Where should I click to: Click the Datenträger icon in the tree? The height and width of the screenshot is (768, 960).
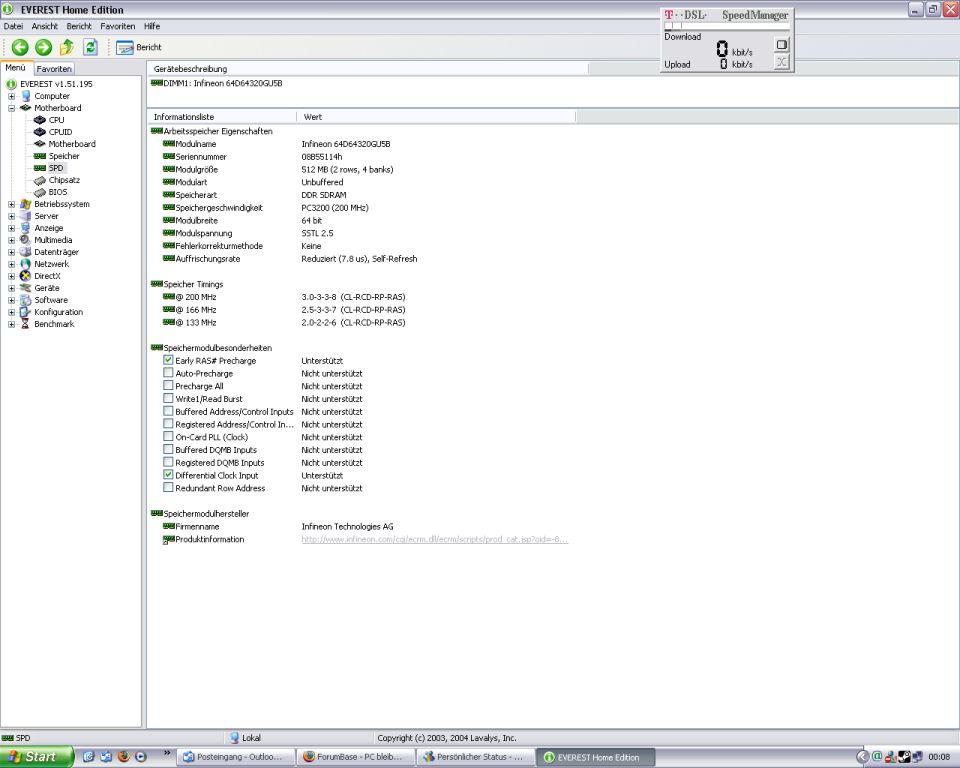26,252
